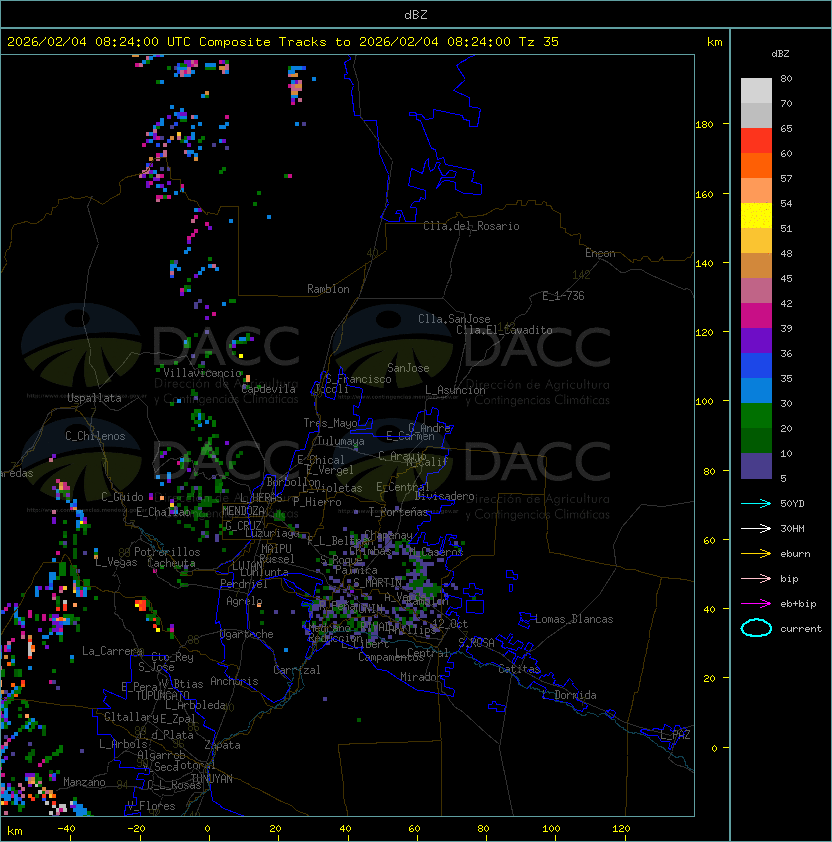Click the 'Mirador' place label
The image size is (832, 842).
tap(422, 677)
